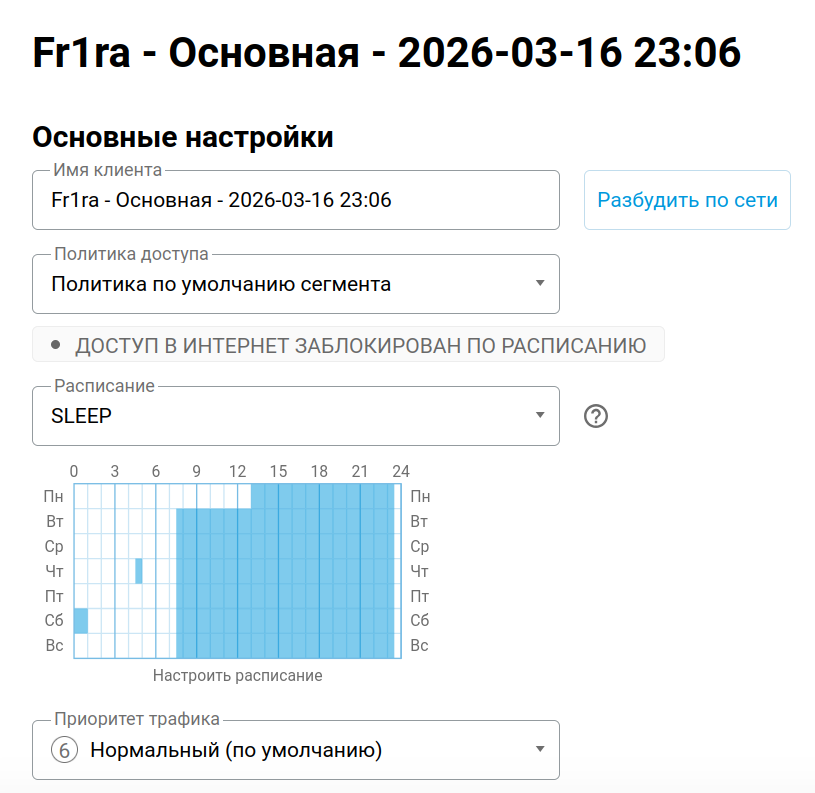The image size is (815, 793).
Task: Select the small blue Thursday block in schedule
Action: (x=139, y=570)
